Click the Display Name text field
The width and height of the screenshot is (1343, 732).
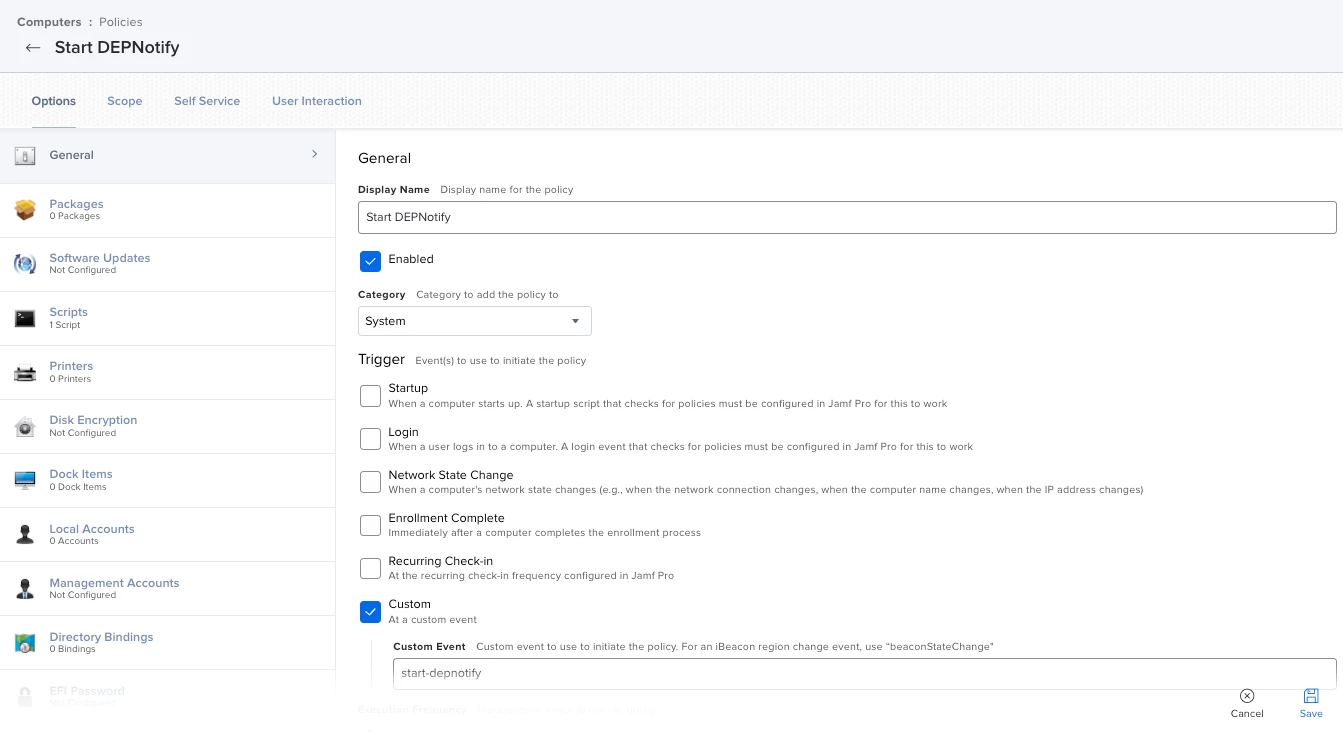847,217
